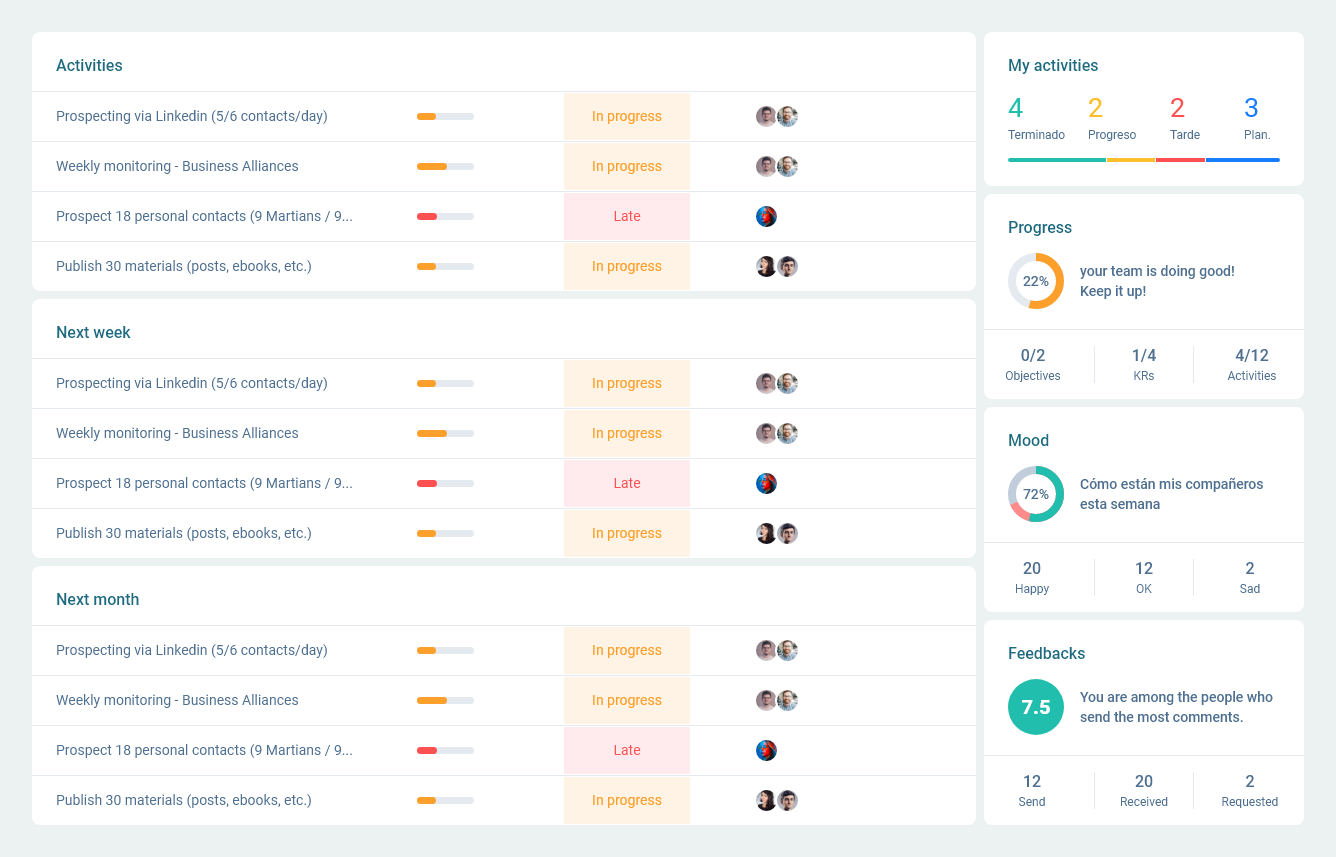Click second avatar on Next month's Weekly monitoring row
This screenshot has width=1336, height=857.
788,701
